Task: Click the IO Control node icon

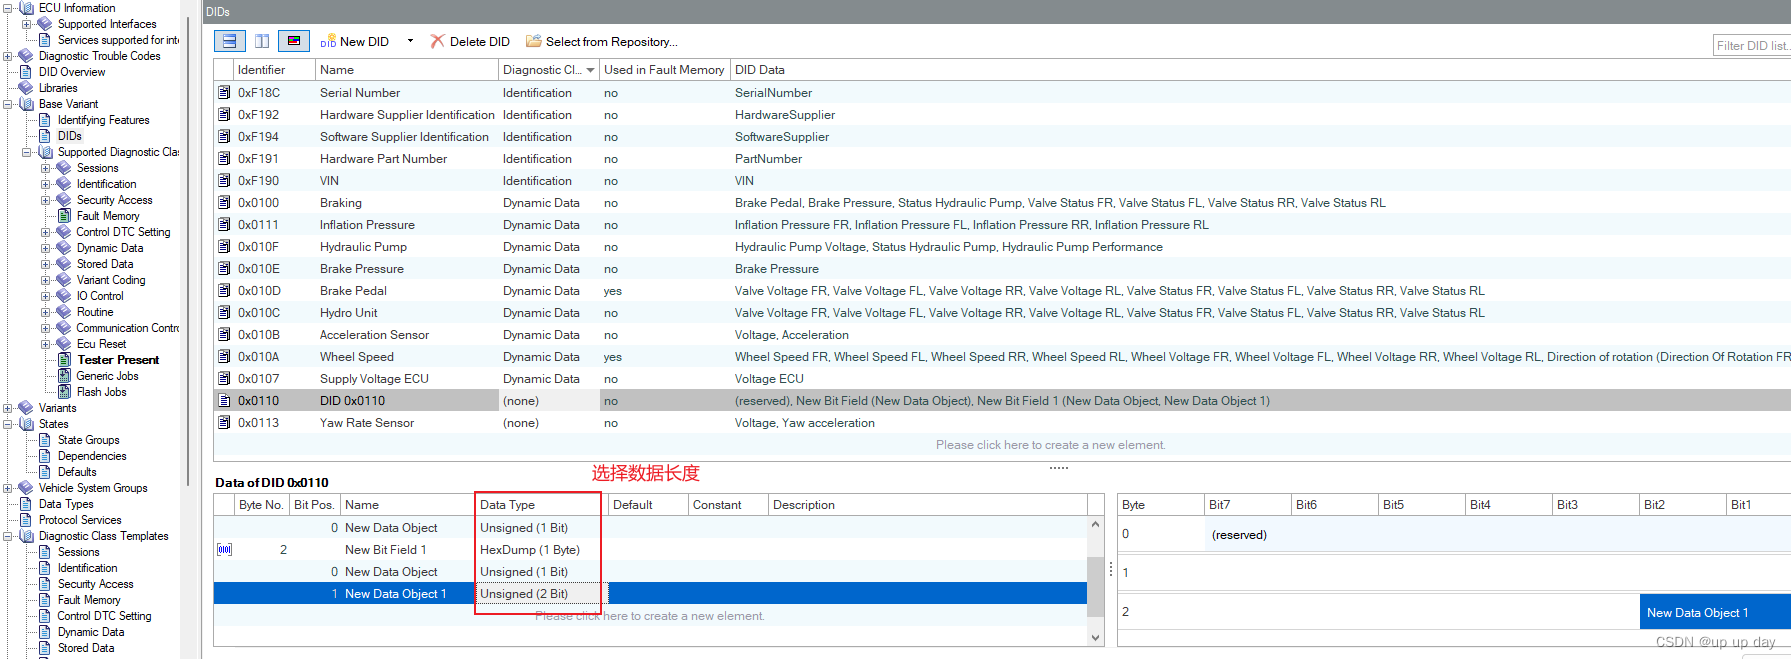Action: click(64, 296)
